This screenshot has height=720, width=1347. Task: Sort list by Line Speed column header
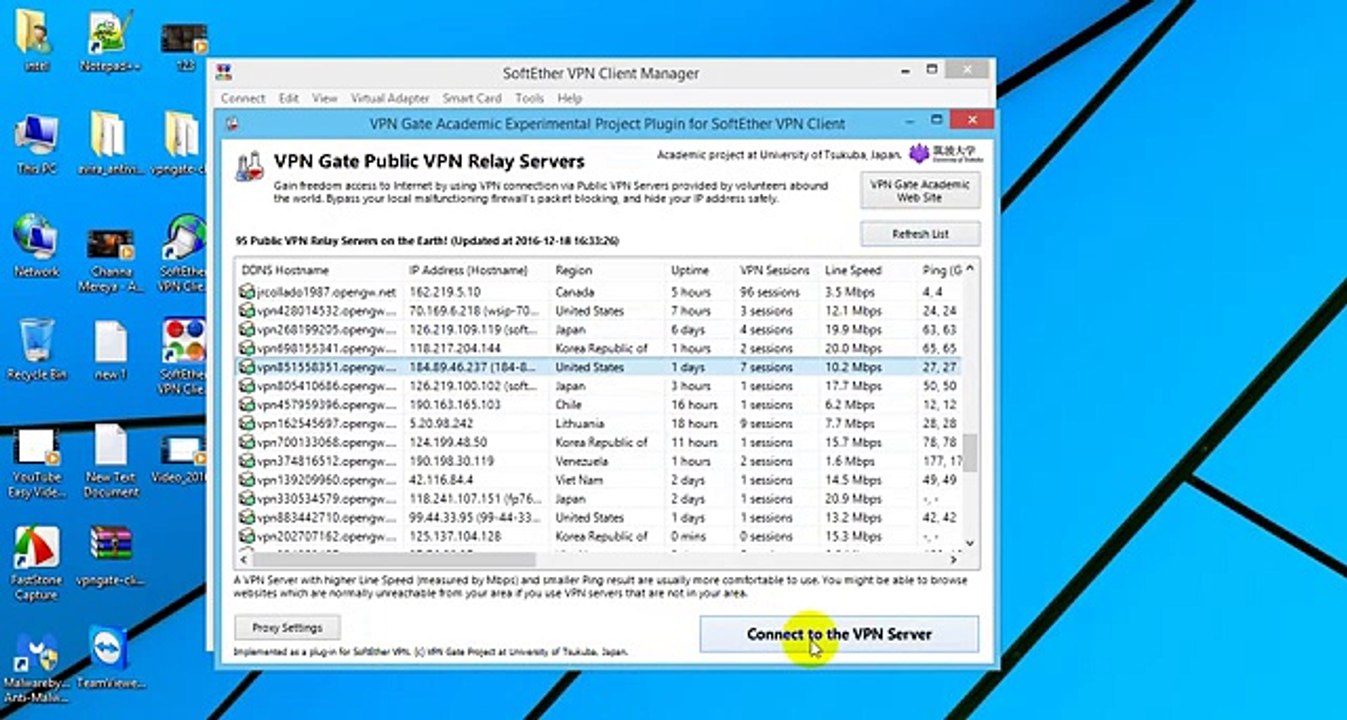867,270
